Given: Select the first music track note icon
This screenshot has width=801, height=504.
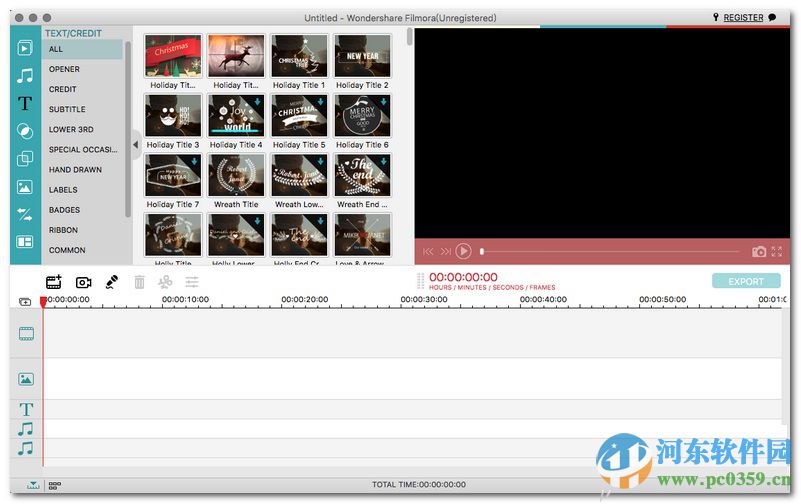Looking at the screenshot, I should (x=26, y=429).
